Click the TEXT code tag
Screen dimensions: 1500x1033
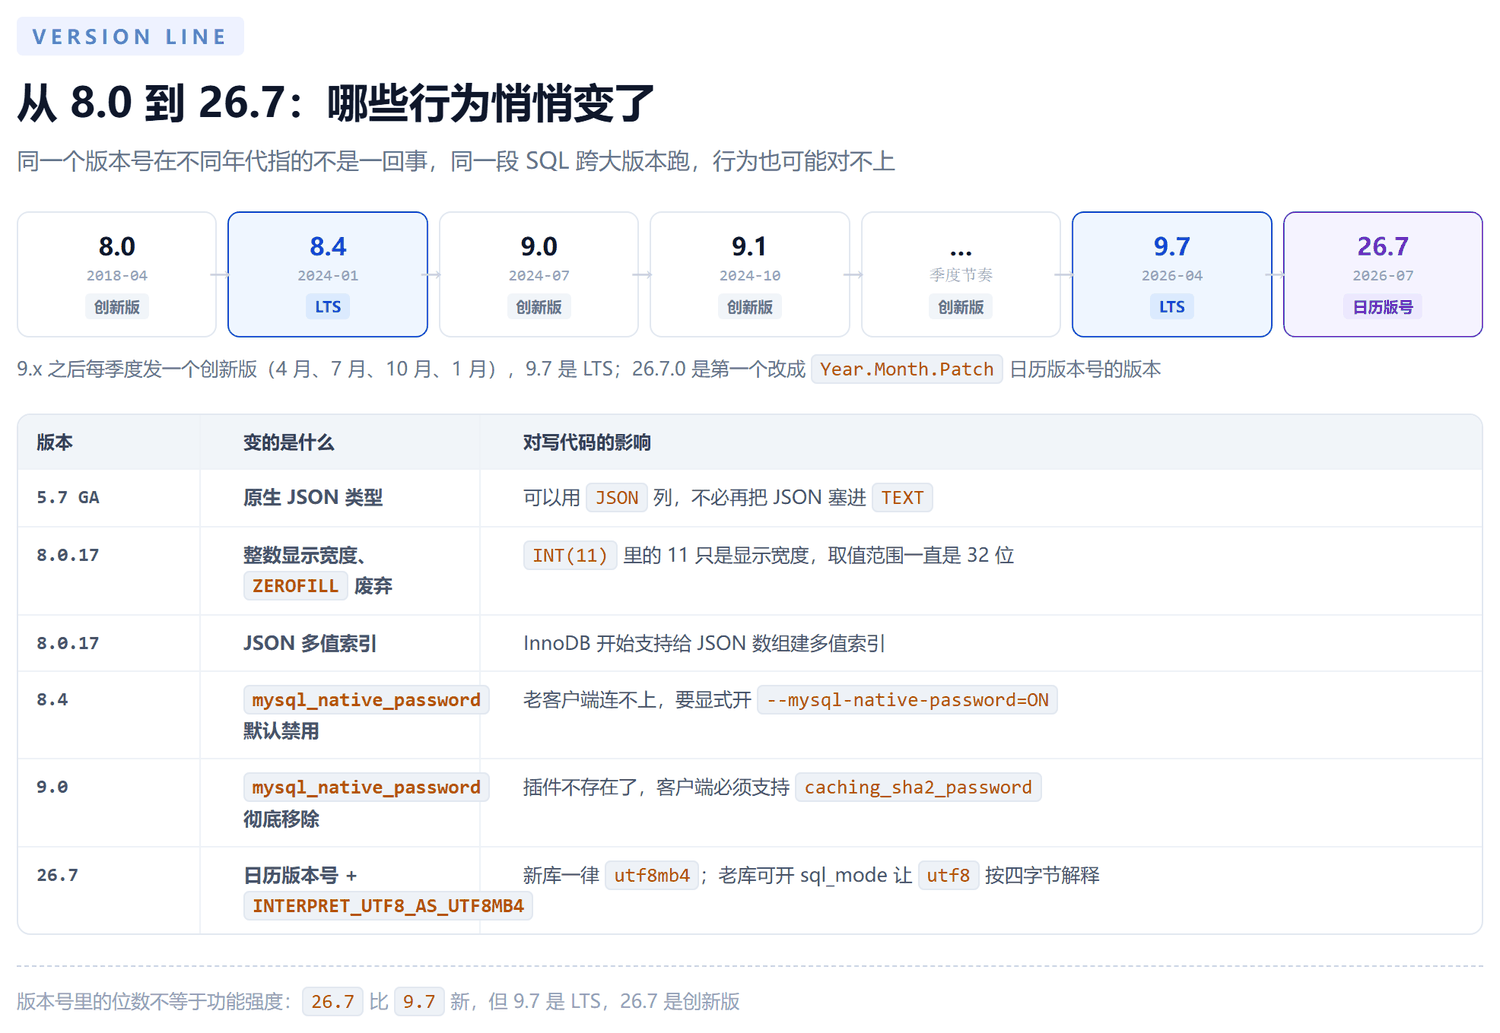[x=902, y=497]
